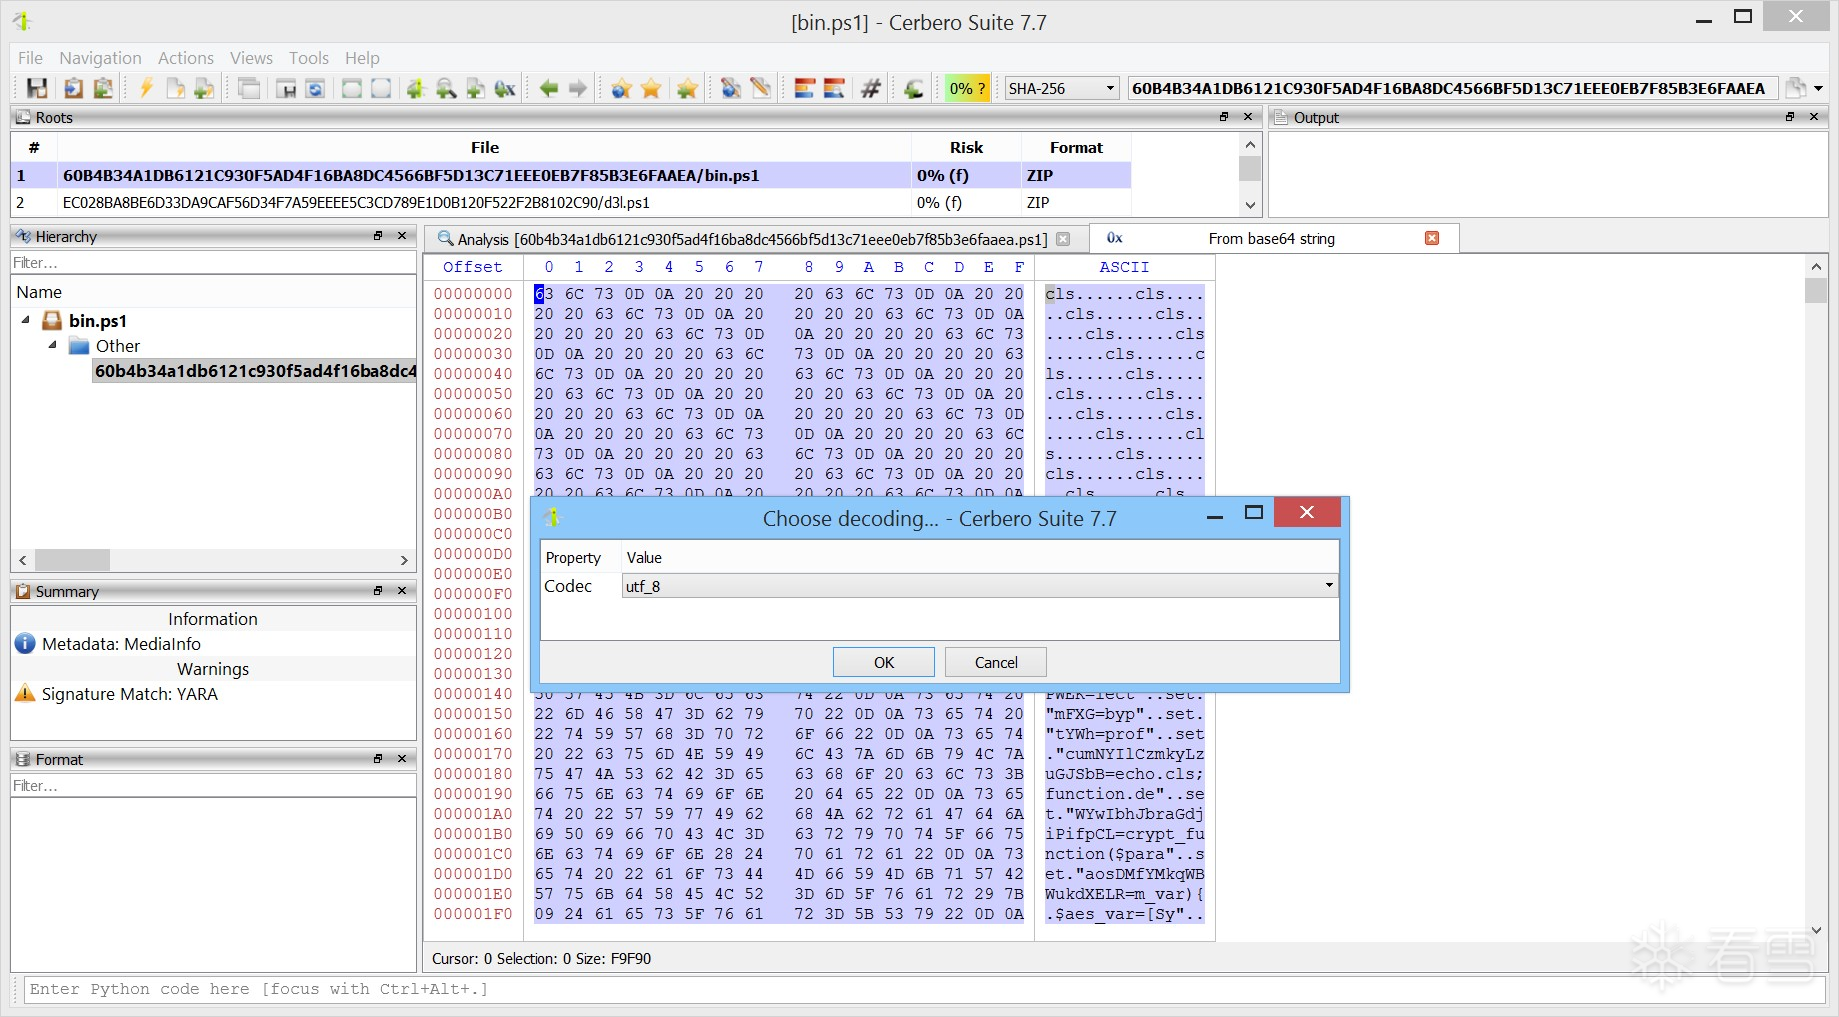Image resolution: width=1839 pixels, height=1017 pixels.
Task: Click the red-orange-blue layout bars icon
Action: (x=805, y=88)
